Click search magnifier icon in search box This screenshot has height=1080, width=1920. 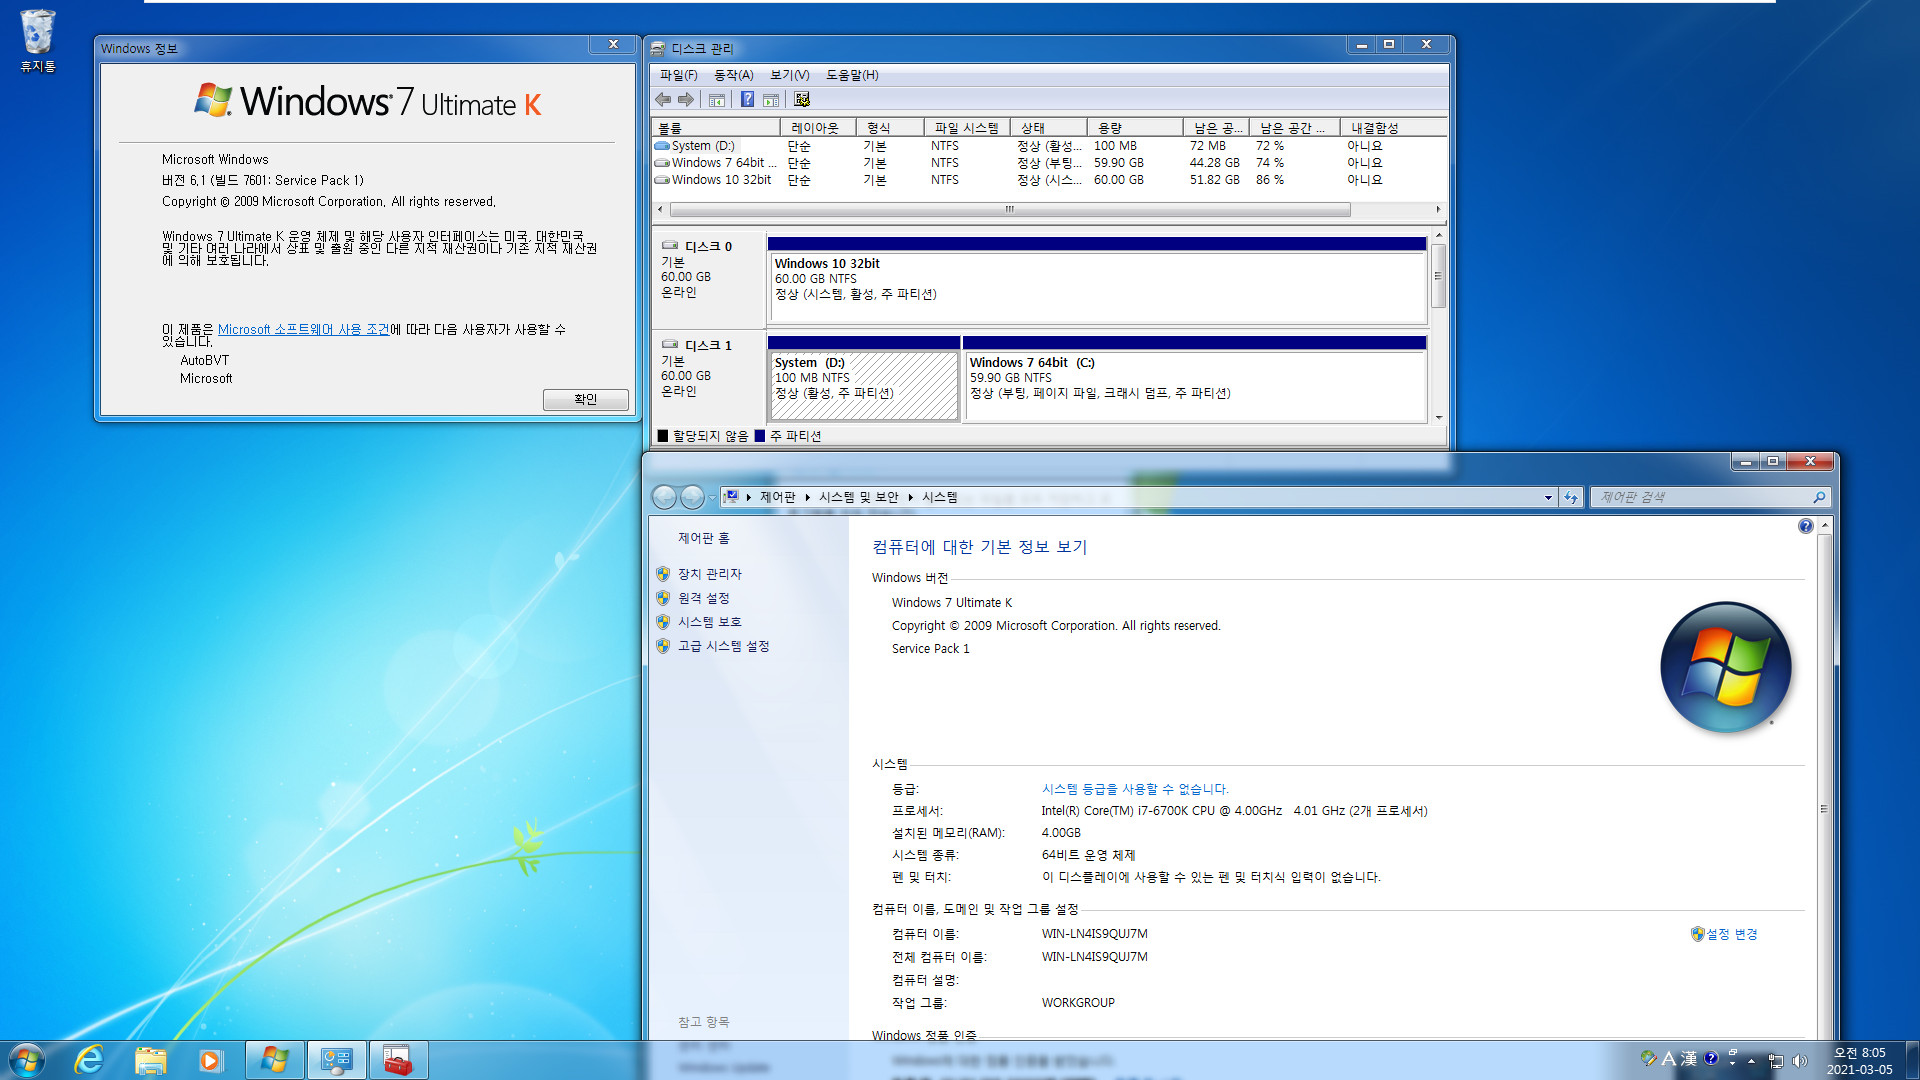click(x=1819, y=497)
